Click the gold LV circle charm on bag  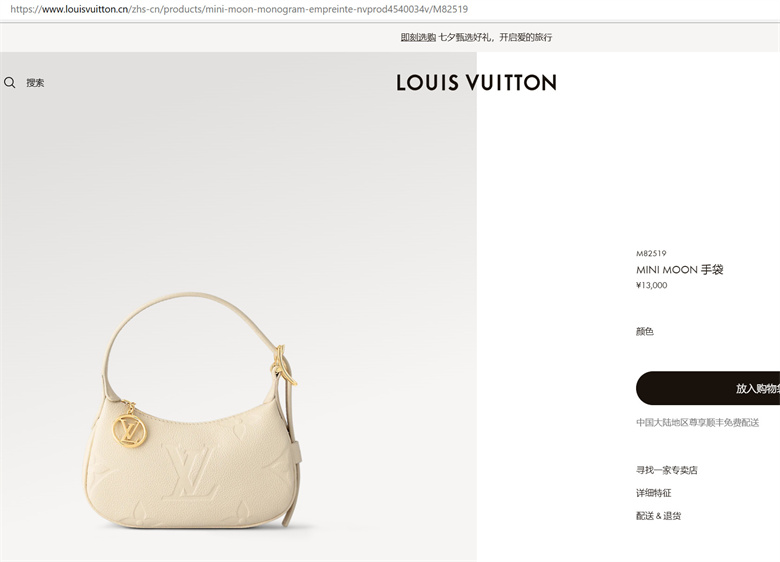coord(129,430)
